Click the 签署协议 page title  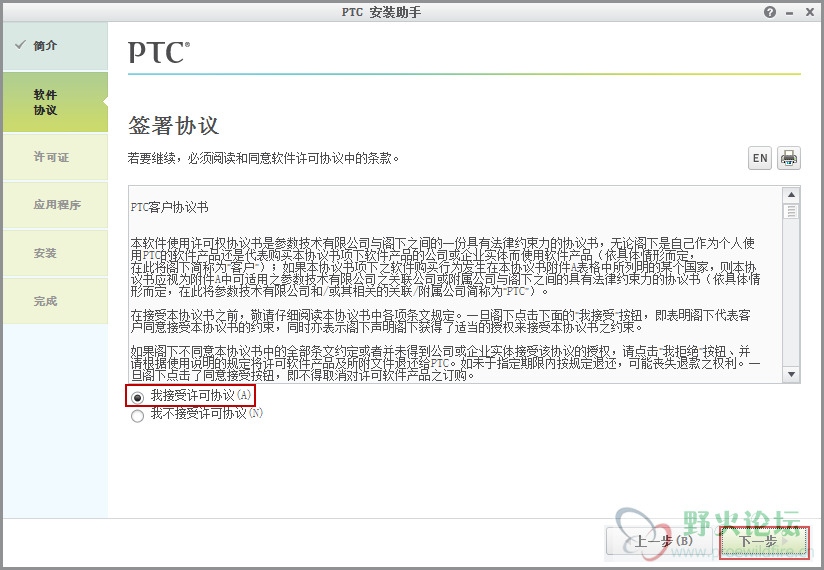pos(173,126)
